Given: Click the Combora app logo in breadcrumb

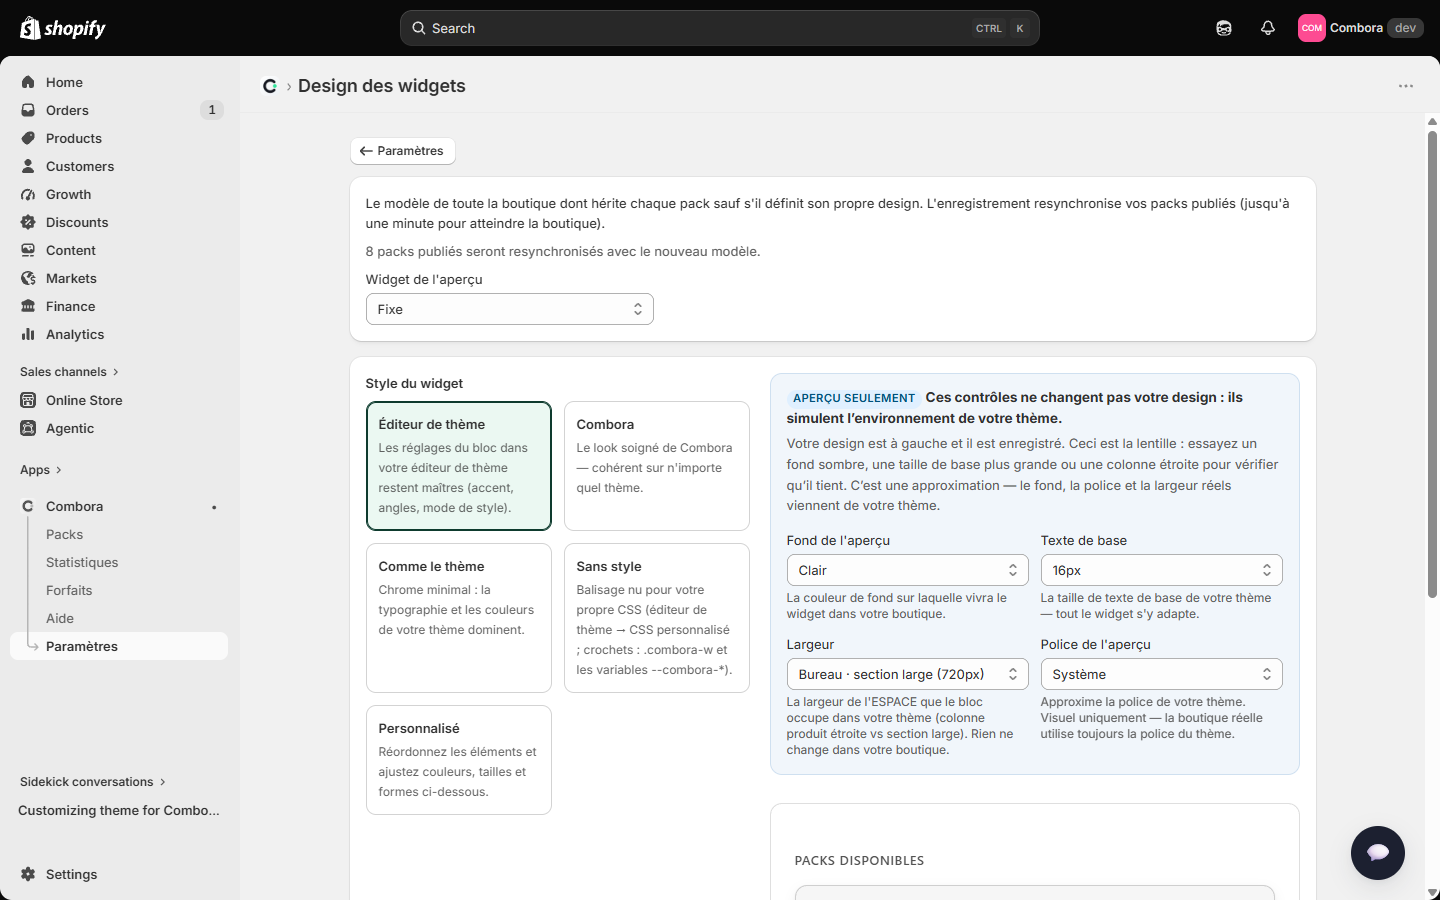Looking at the screenshot, I should (x=270, y=86).
